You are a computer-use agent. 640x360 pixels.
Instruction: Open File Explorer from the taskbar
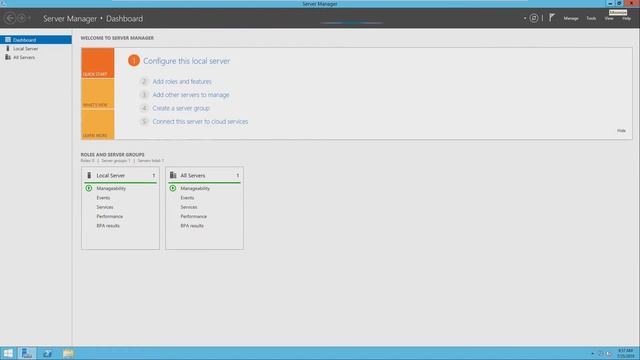point(68,353)
